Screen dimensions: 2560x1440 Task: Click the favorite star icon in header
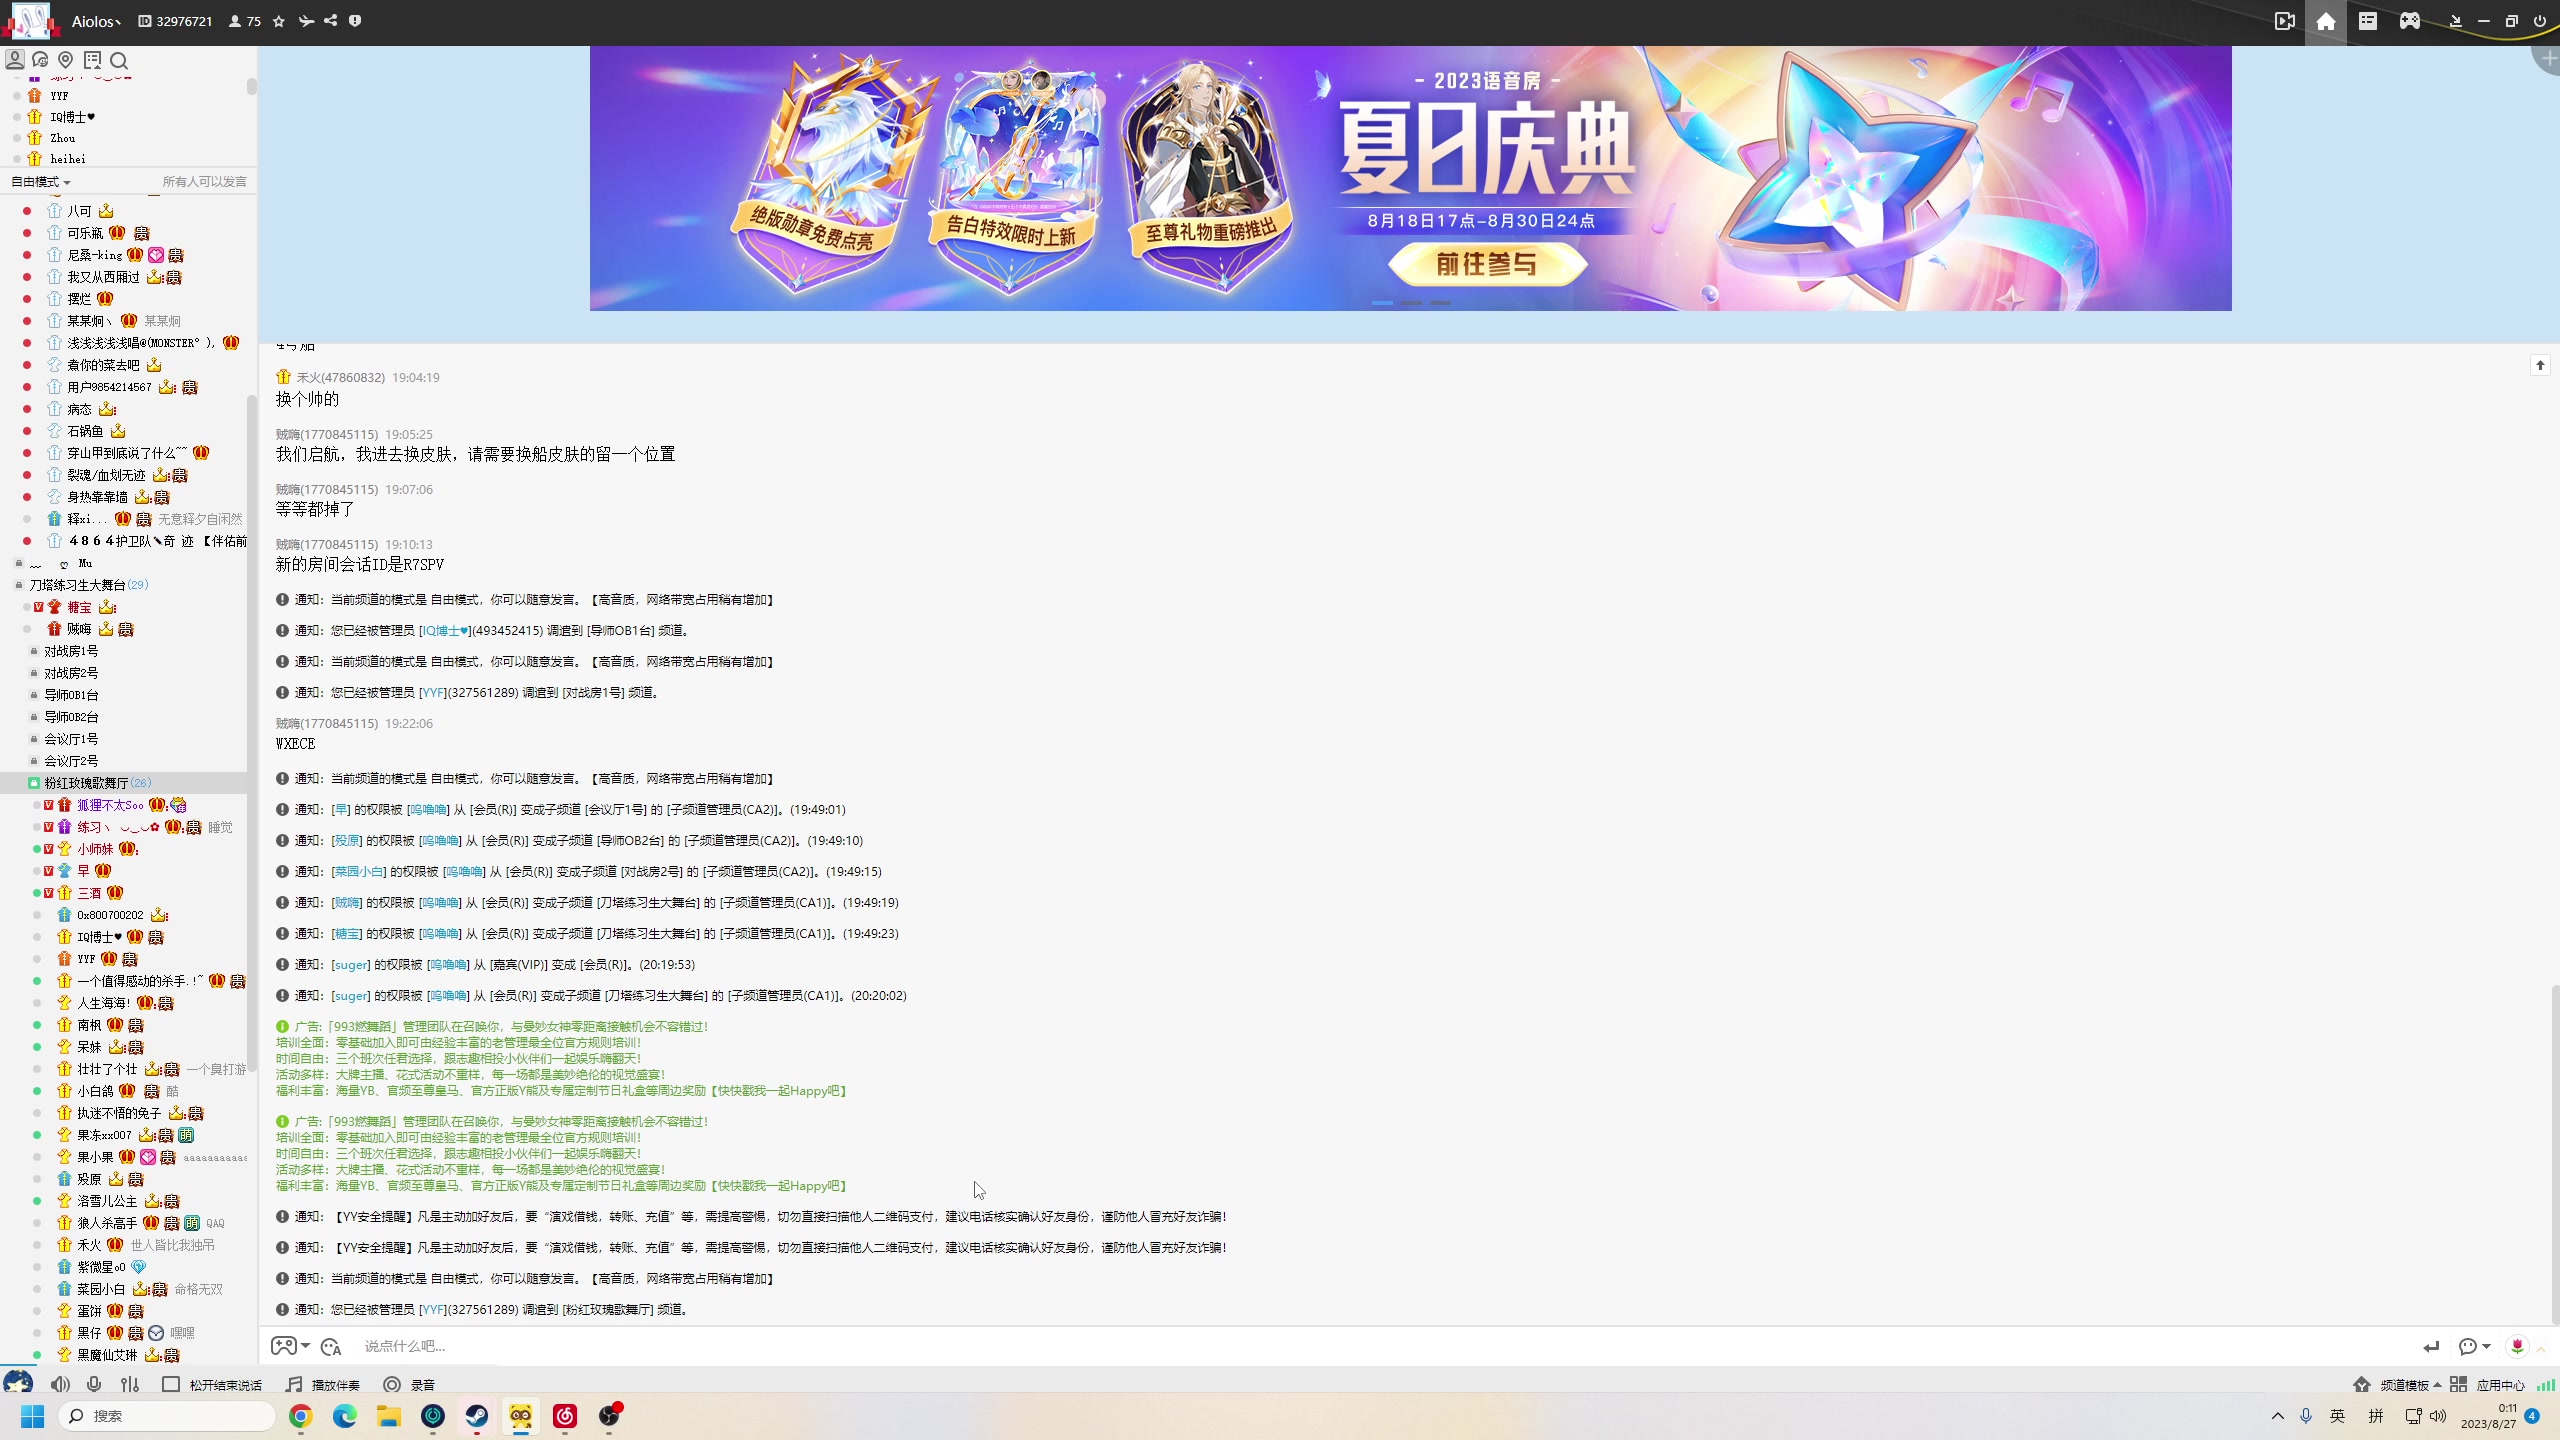[x=279, y=21]
